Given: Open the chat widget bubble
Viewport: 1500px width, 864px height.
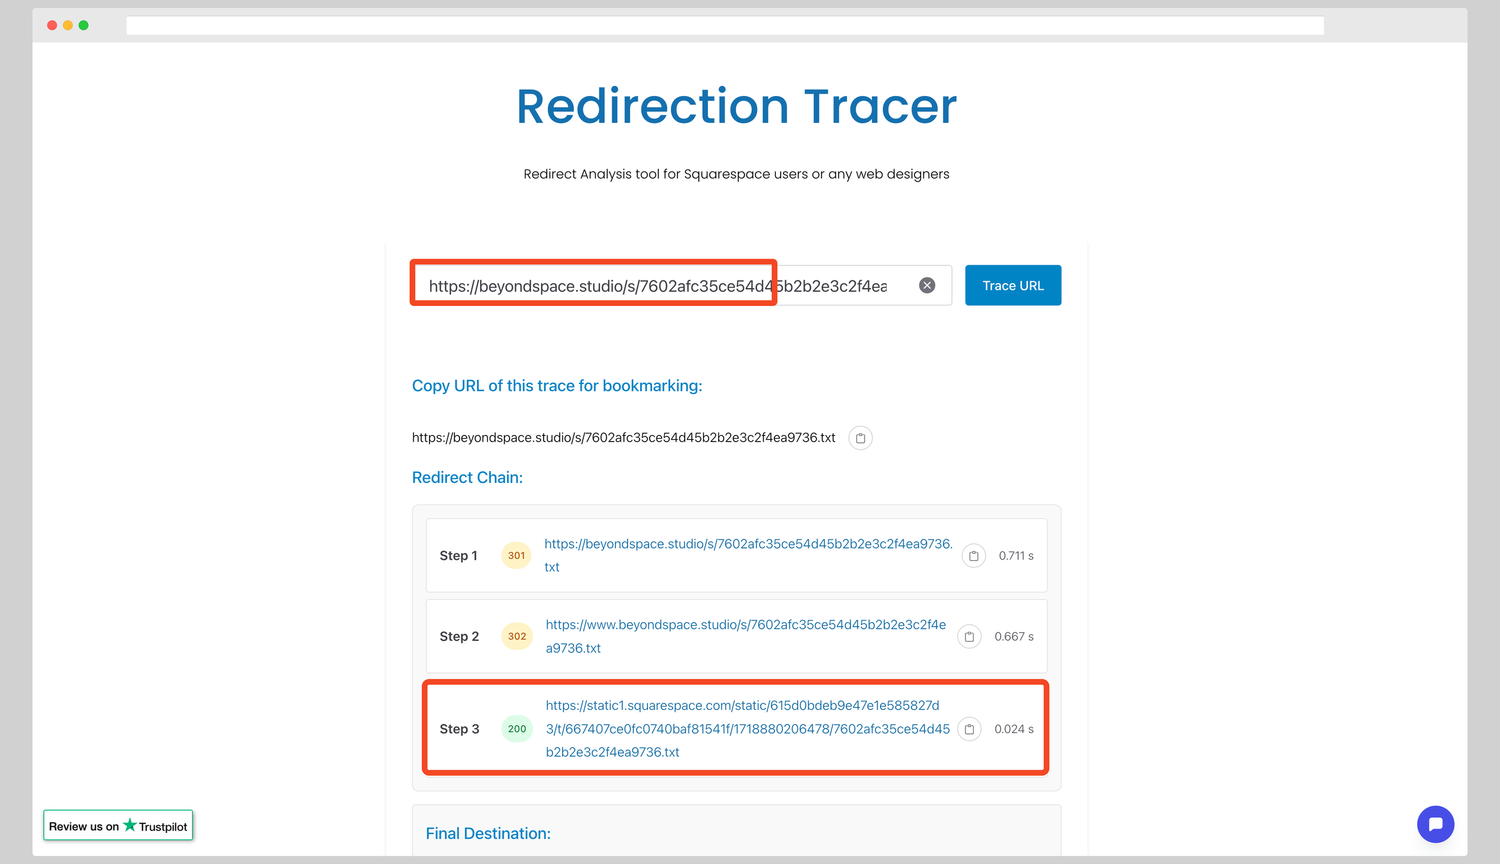Looking at the screenshot, I should point(1435,824).
